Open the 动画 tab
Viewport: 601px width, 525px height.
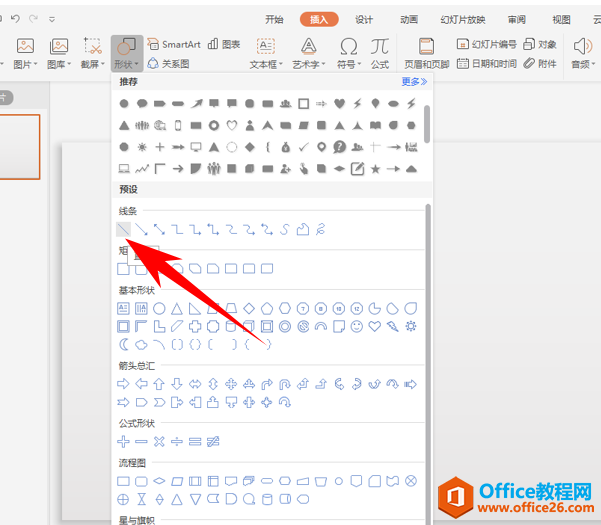coord(409,19)
